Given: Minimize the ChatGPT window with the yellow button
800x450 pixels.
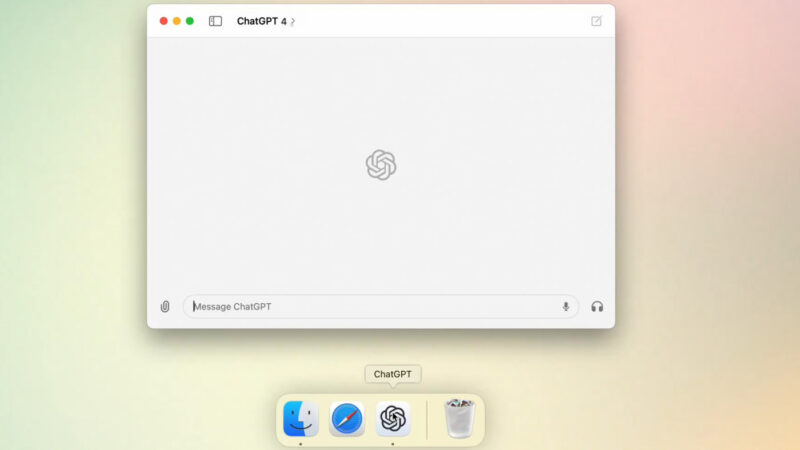Looking at the screenshot, I should (177, 21).
